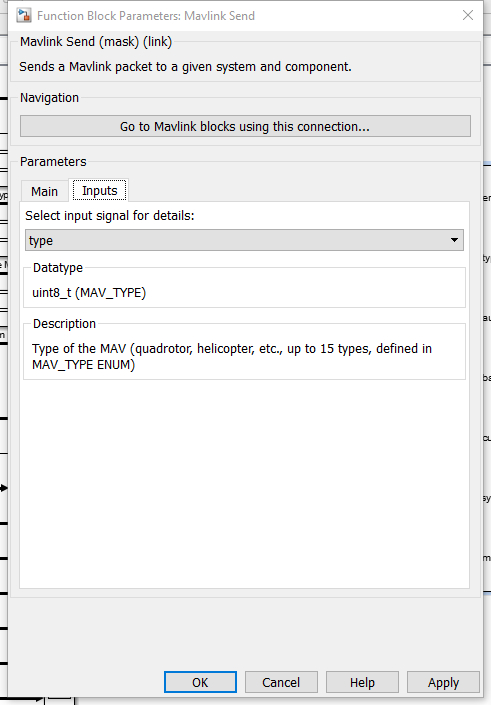The image size is (491, 705).
Task: Open Help for Mavlink Send block
Action: pos(362,682)
